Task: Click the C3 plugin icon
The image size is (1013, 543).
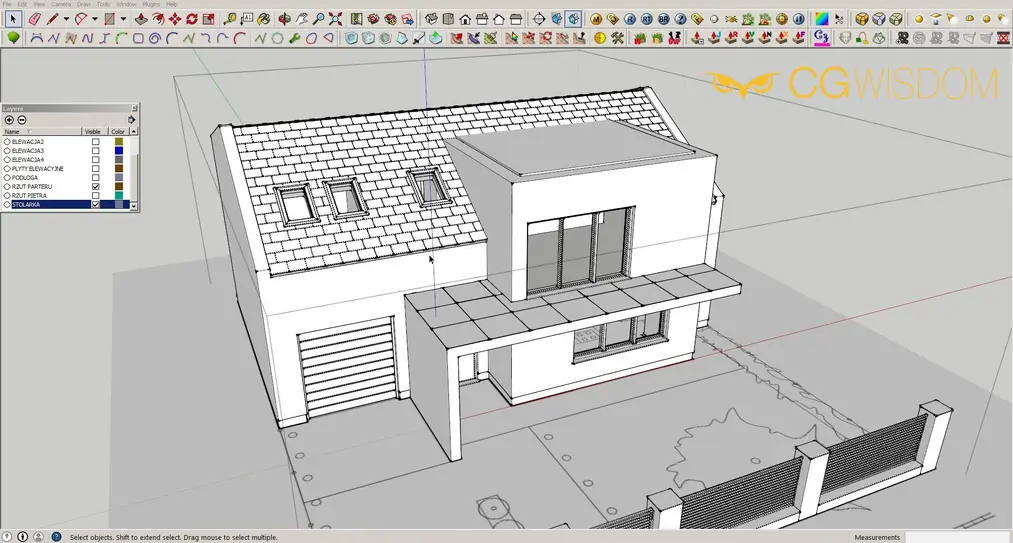Action: [822, 37]
